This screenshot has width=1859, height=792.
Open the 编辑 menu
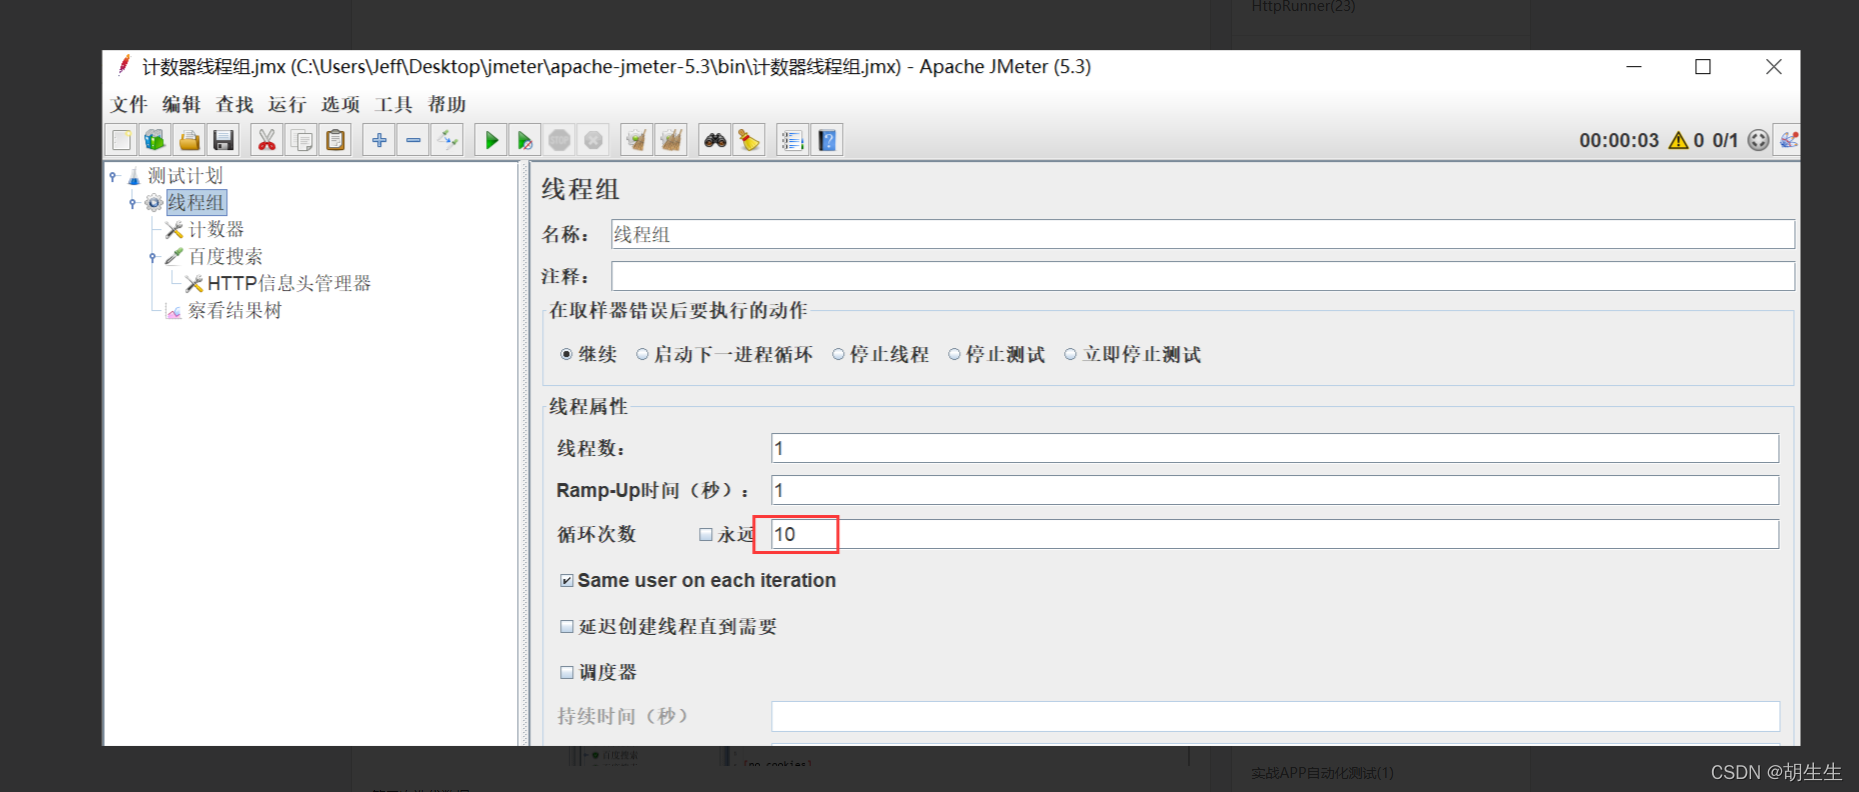(x=182, y=104)
